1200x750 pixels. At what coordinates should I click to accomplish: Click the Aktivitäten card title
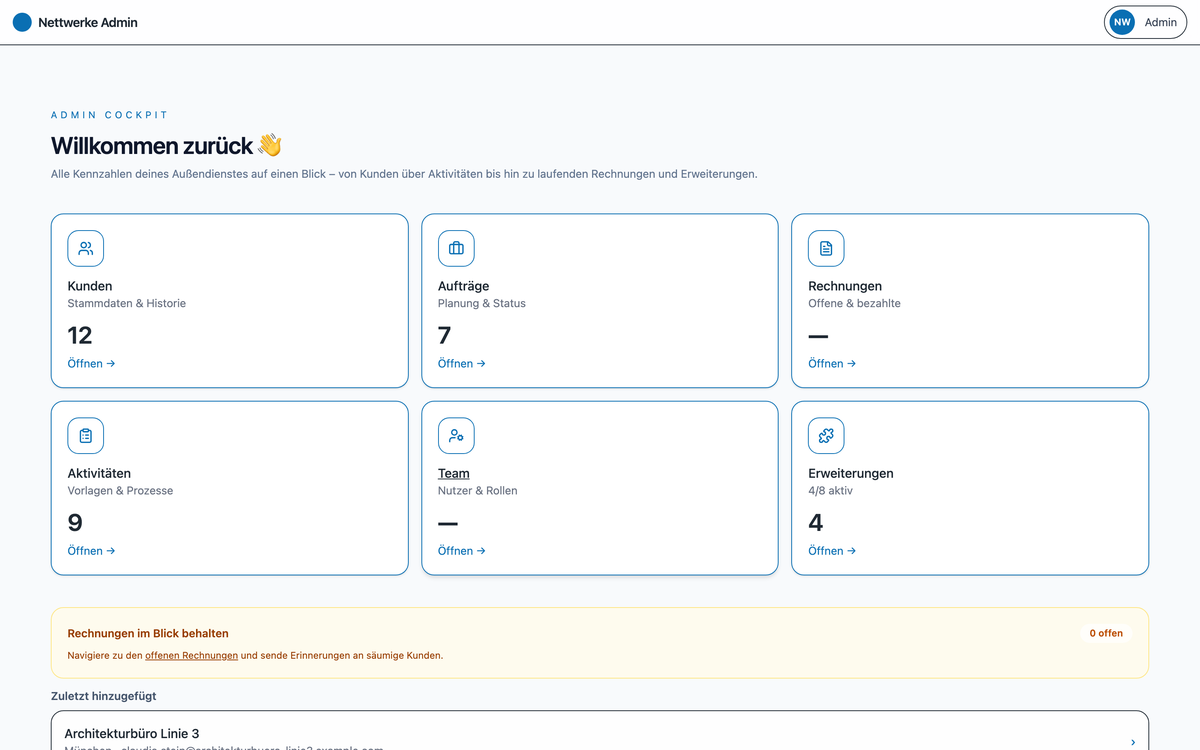tap(99, 473)
